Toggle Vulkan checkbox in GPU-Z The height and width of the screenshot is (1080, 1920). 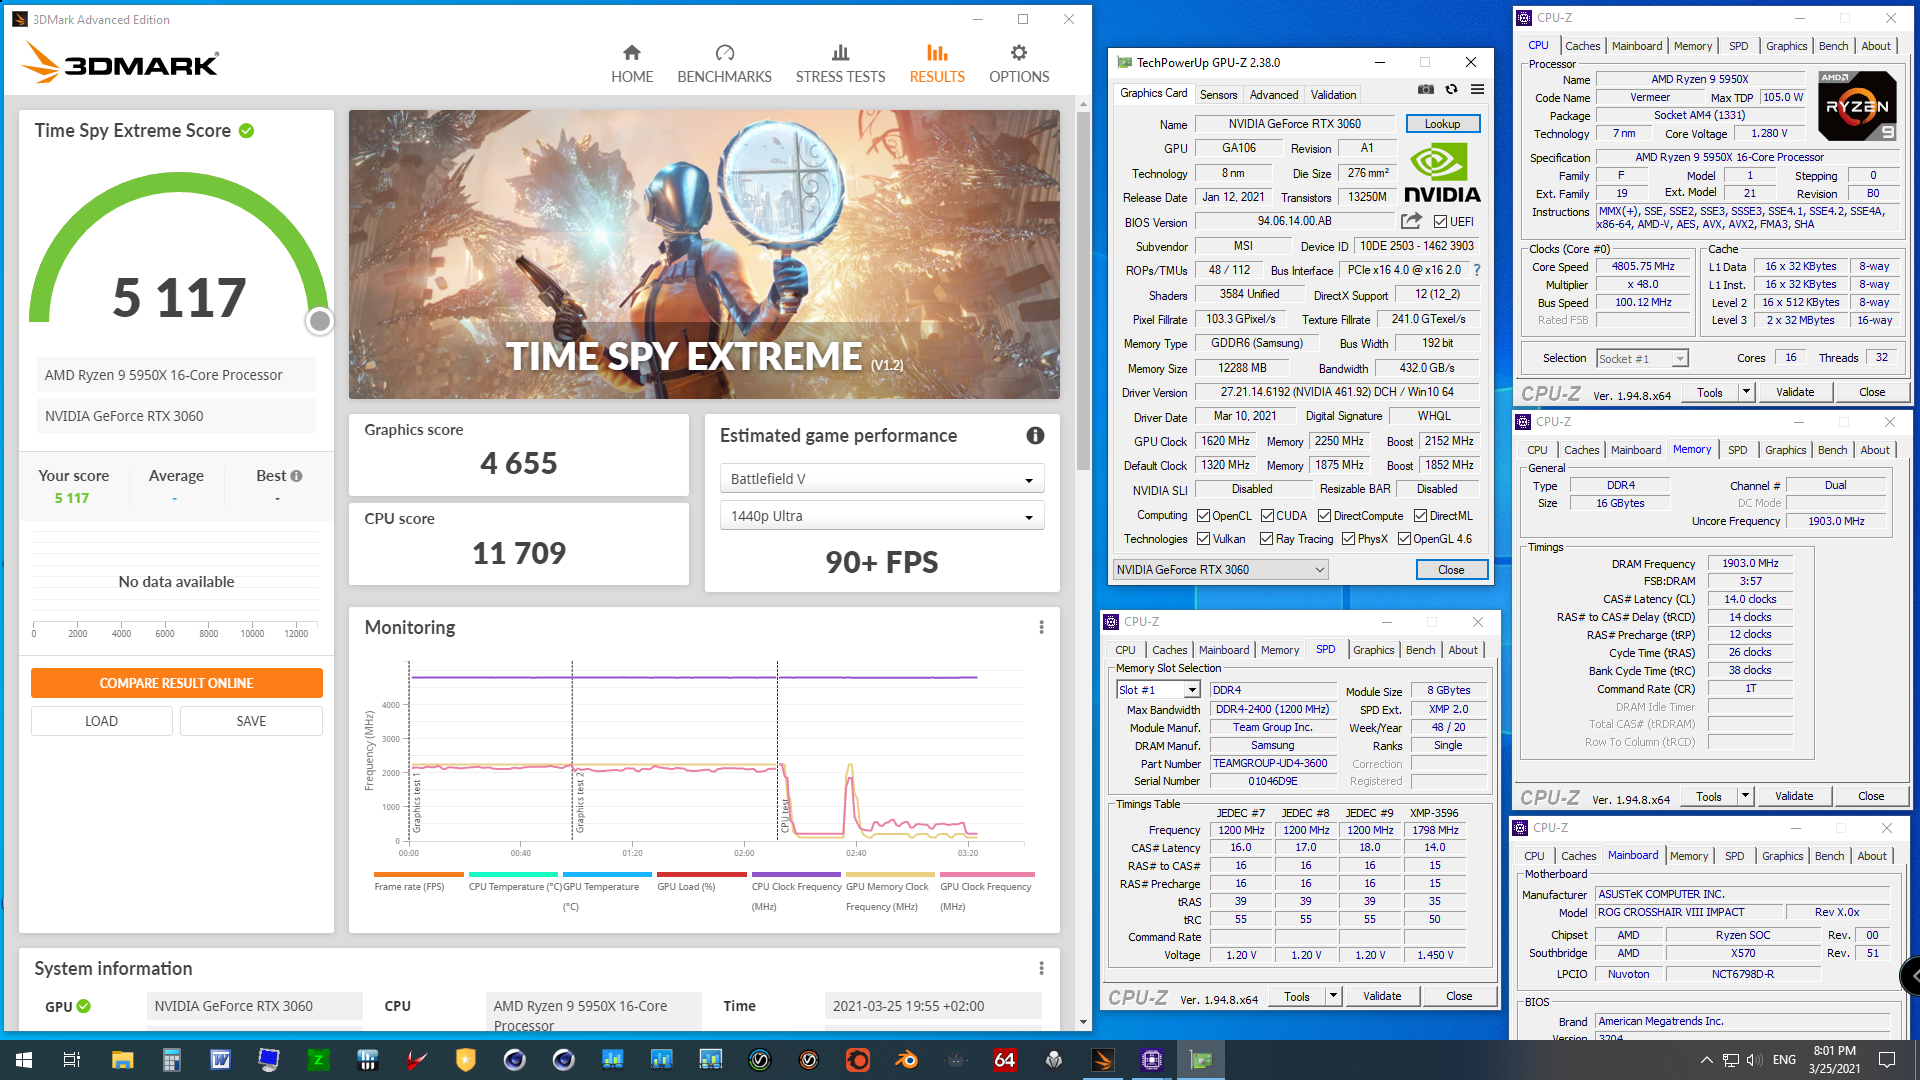point(1203,539)
